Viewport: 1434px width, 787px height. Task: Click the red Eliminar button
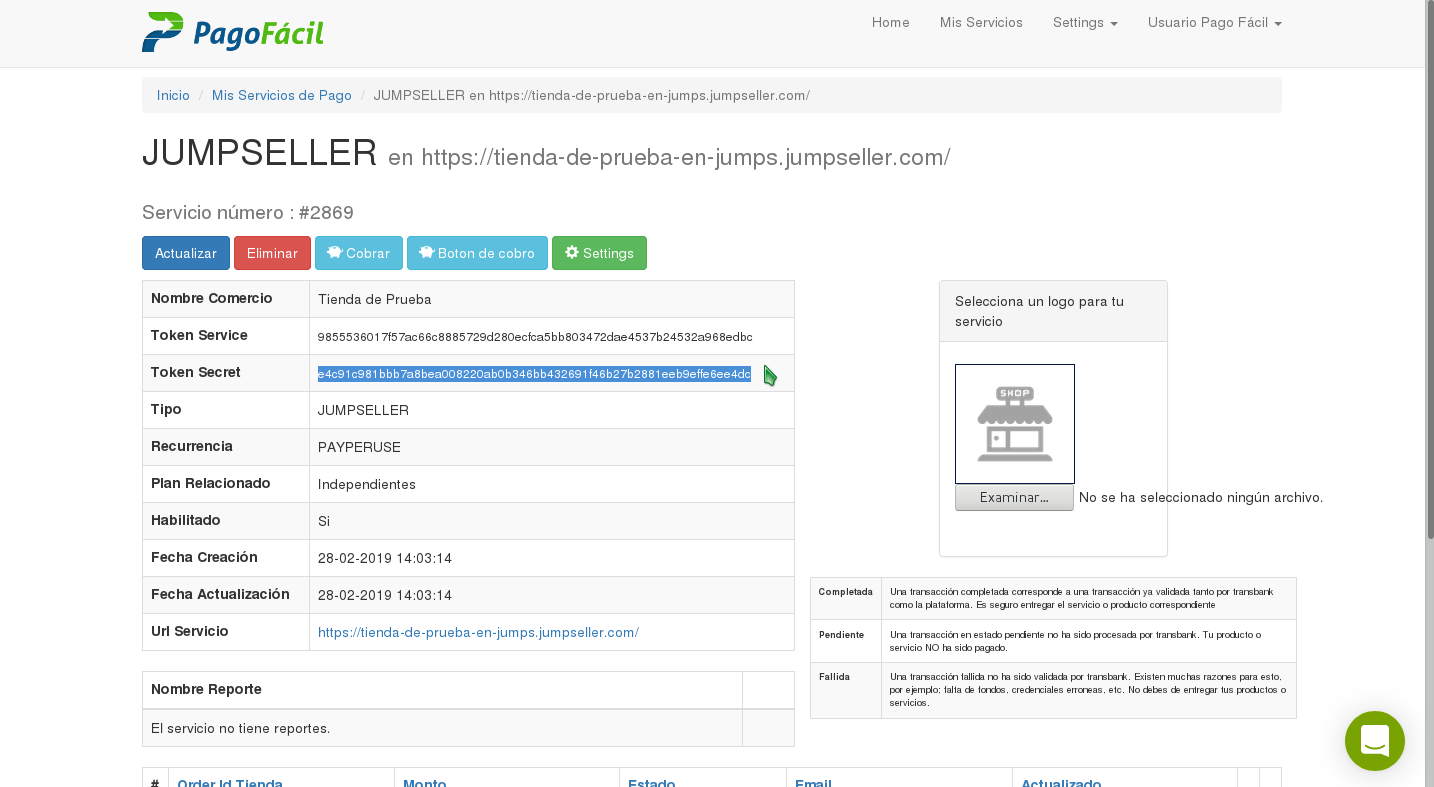click(272, 253)
